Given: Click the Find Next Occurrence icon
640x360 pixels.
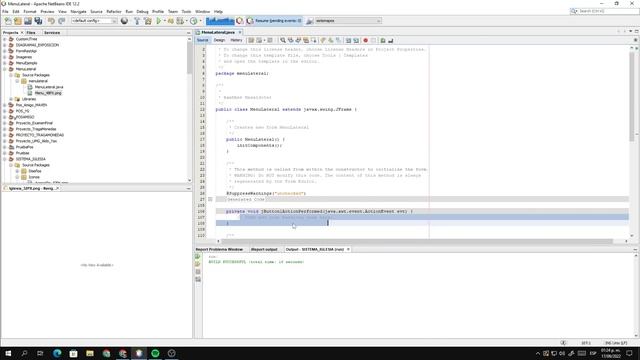Looking at the screenshot, I should pyautogui.click(x=298, y=40).
